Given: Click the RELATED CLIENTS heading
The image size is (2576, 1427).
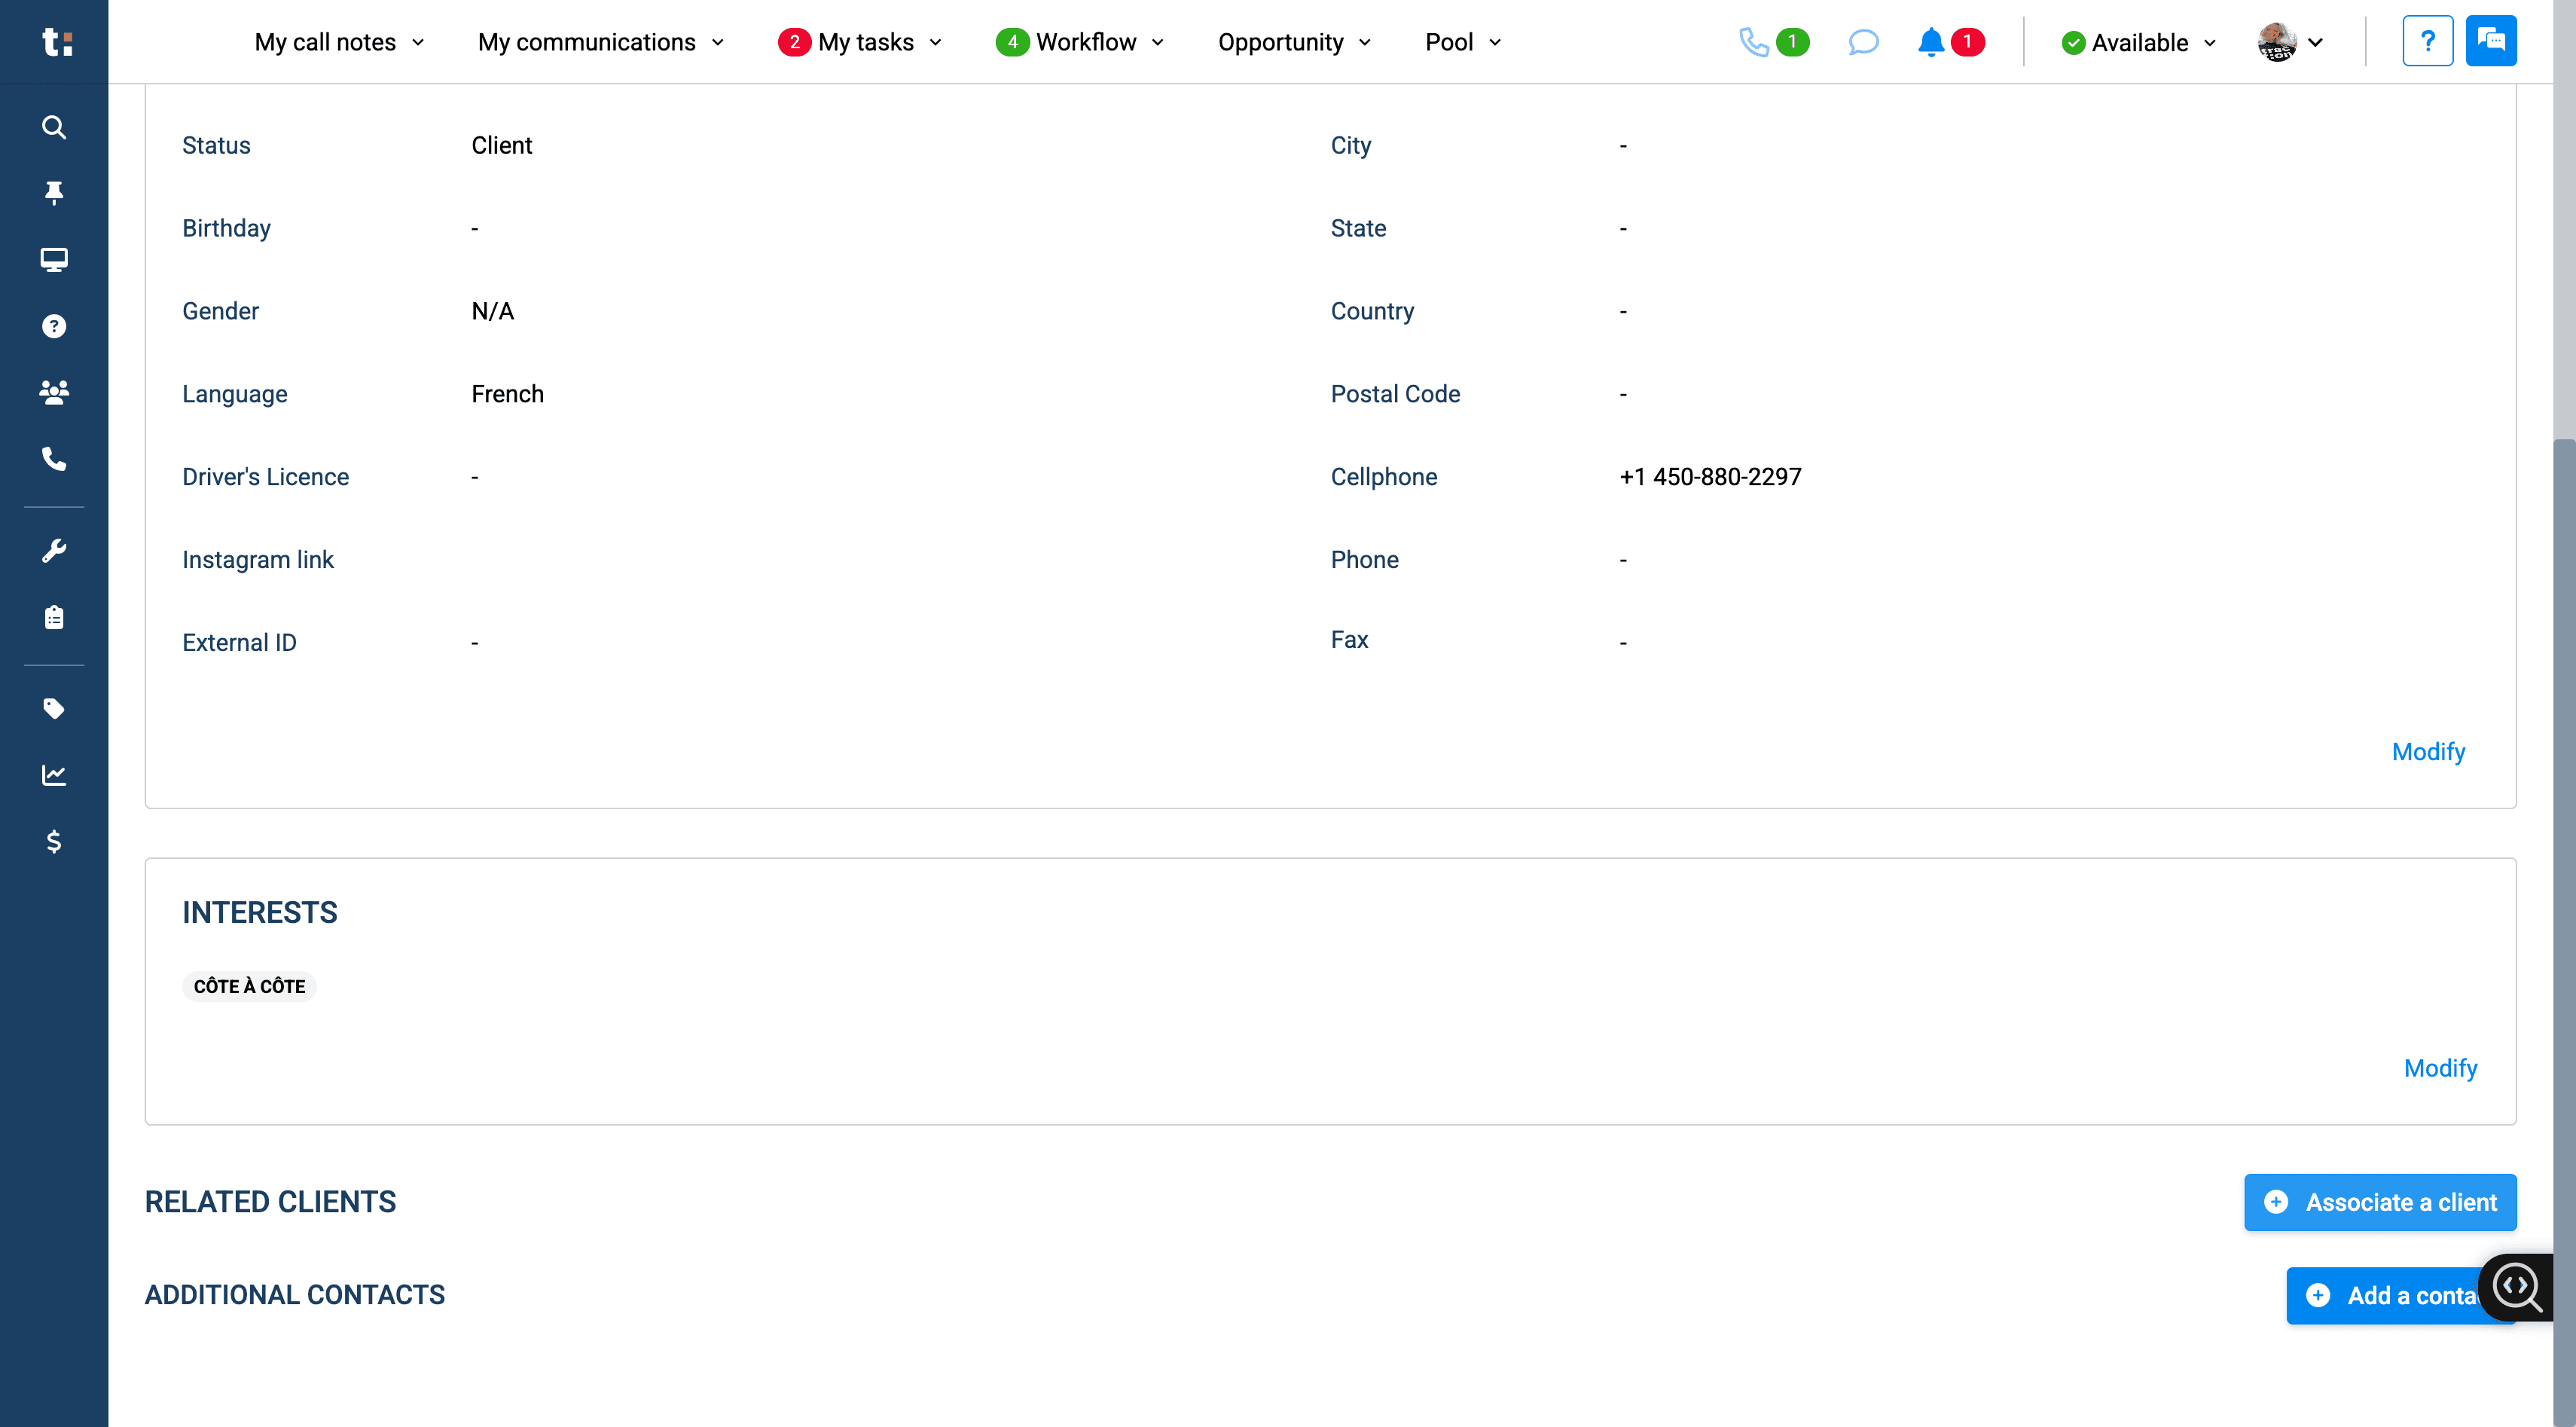Looking at the screenshot, I should click(270, 1202).
